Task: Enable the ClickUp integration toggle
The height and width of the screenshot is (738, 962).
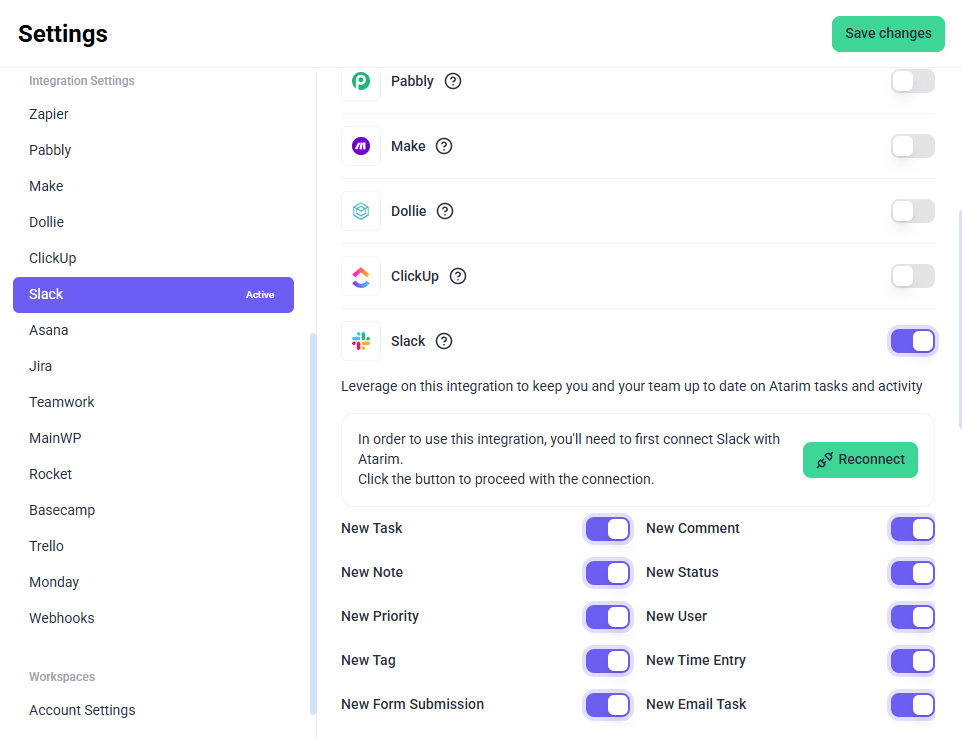Action: pos(912,276)
